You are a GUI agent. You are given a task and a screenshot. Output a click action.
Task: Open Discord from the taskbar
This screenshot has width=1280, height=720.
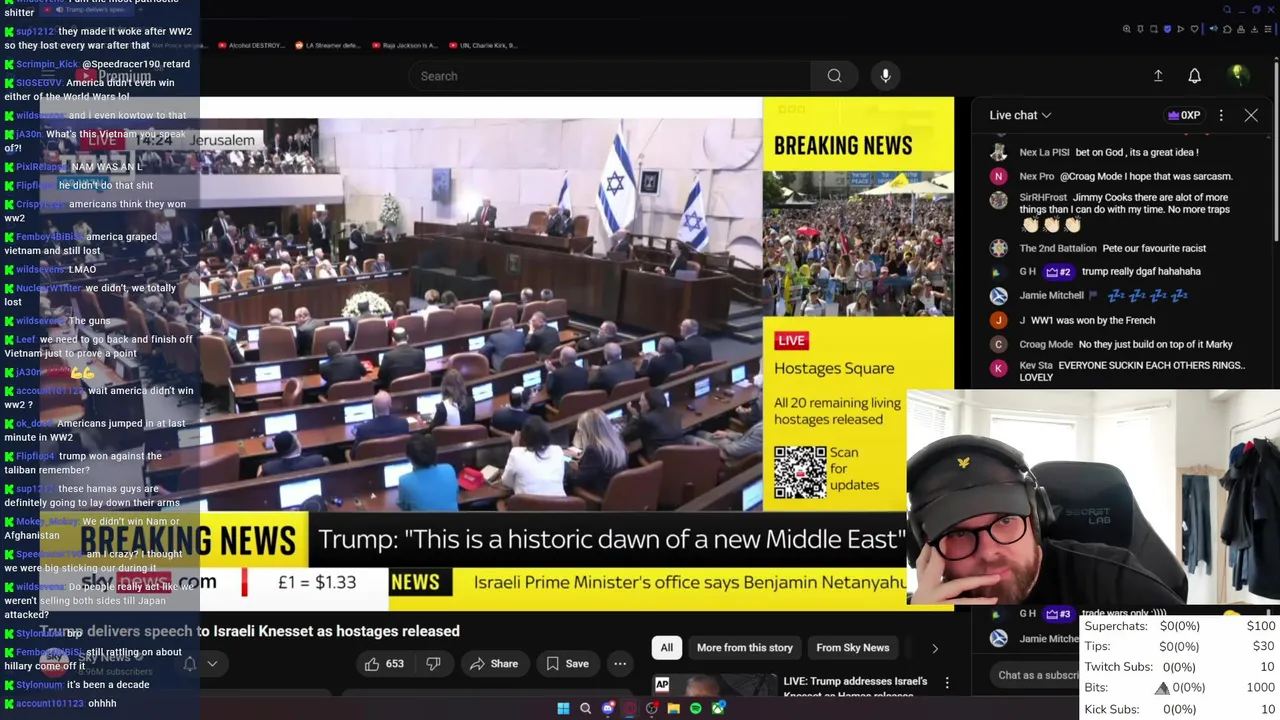click(608, 708)
